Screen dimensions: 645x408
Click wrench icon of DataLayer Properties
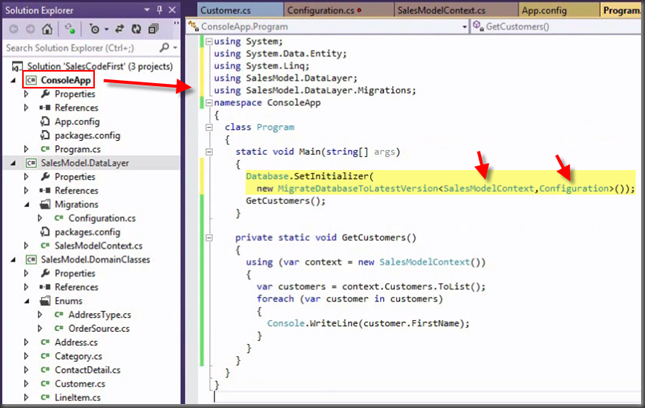click(x=45, y=176)
